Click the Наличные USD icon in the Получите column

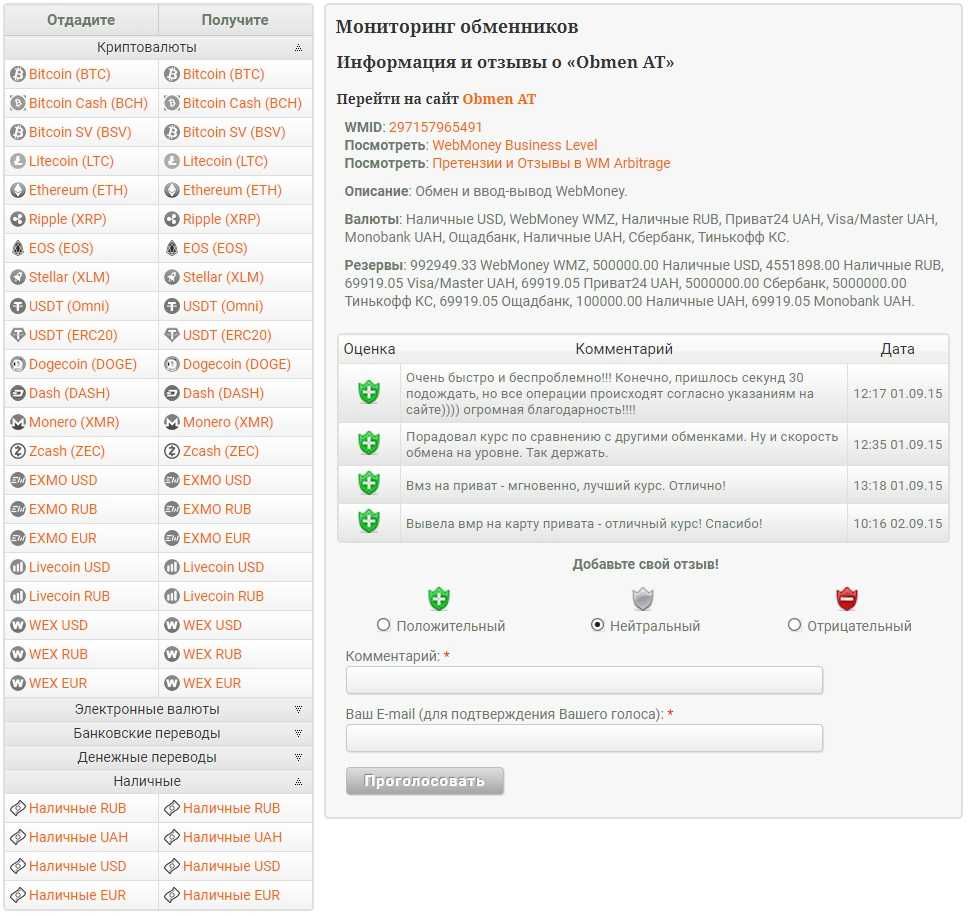(172, 867)
